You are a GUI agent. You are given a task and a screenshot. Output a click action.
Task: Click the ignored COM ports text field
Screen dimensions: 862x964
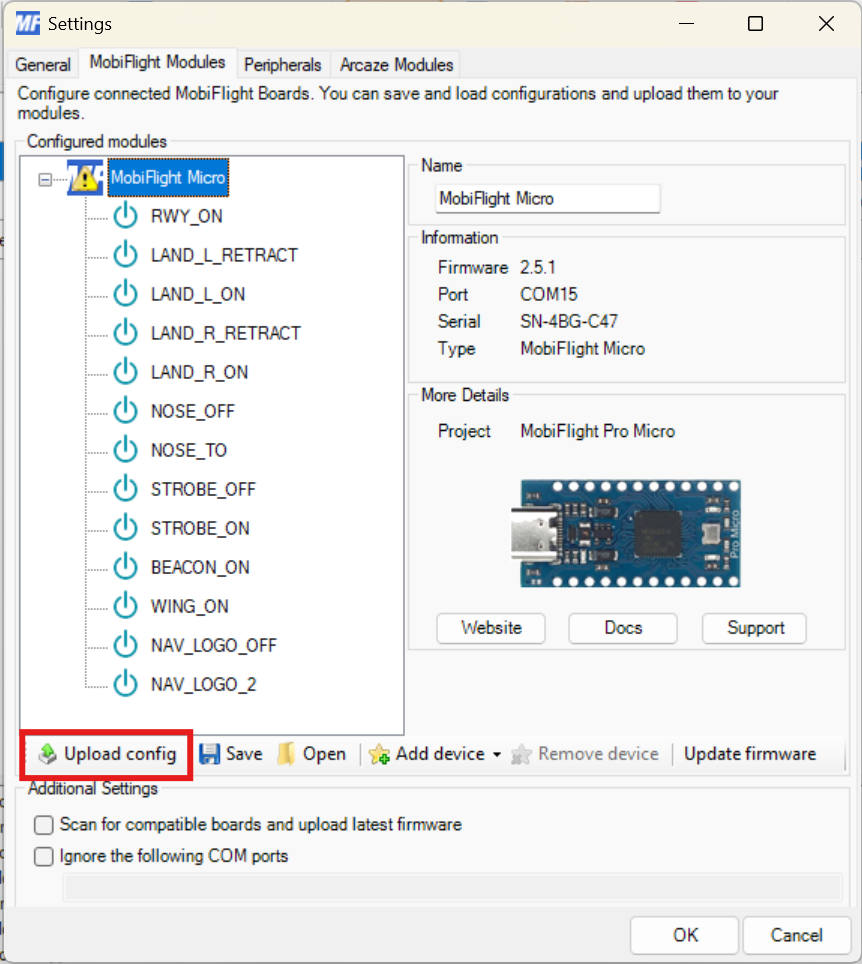click(453, 888)
